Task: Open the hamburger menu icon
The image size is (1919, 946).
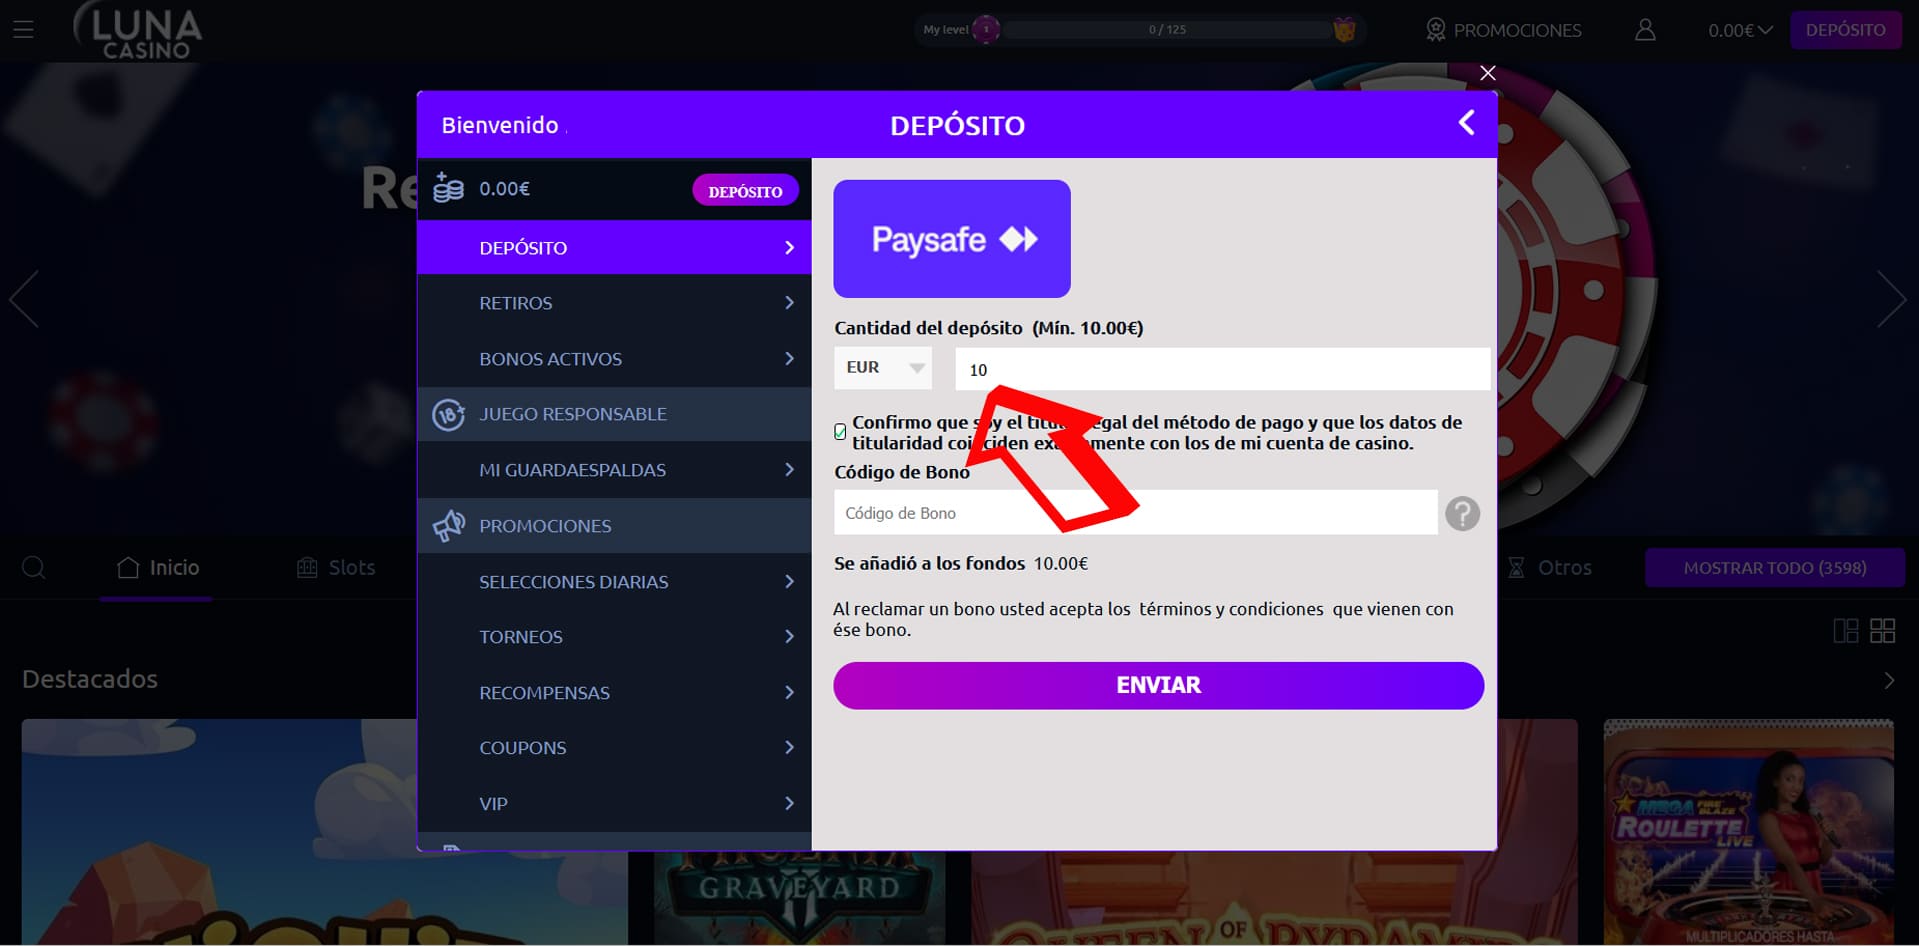Action: click(x=23, y=30)
